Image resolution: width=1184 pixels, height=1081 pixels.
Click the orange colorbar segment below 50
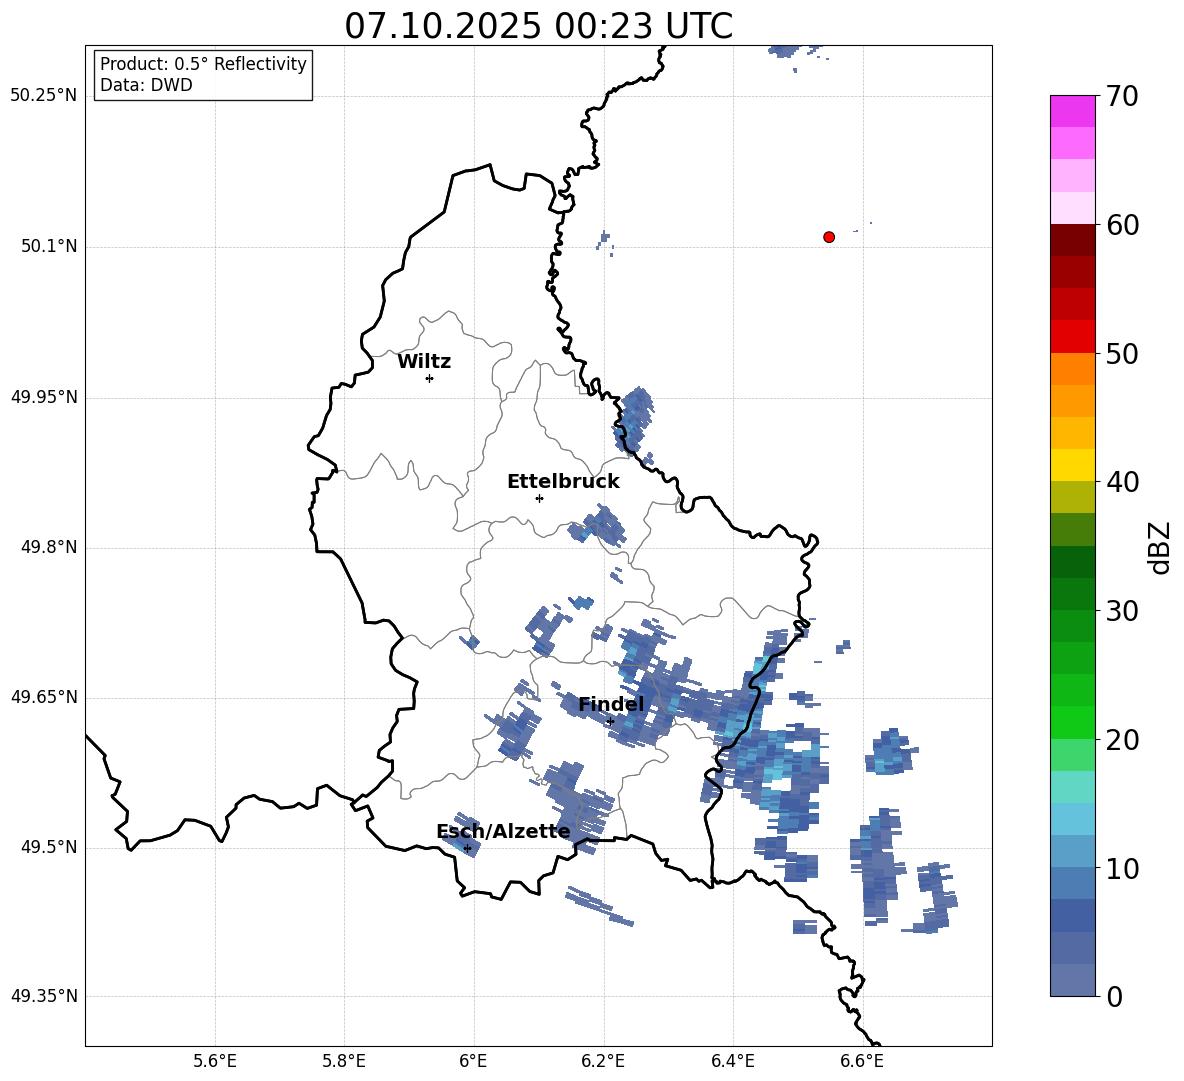(1073, 369)
